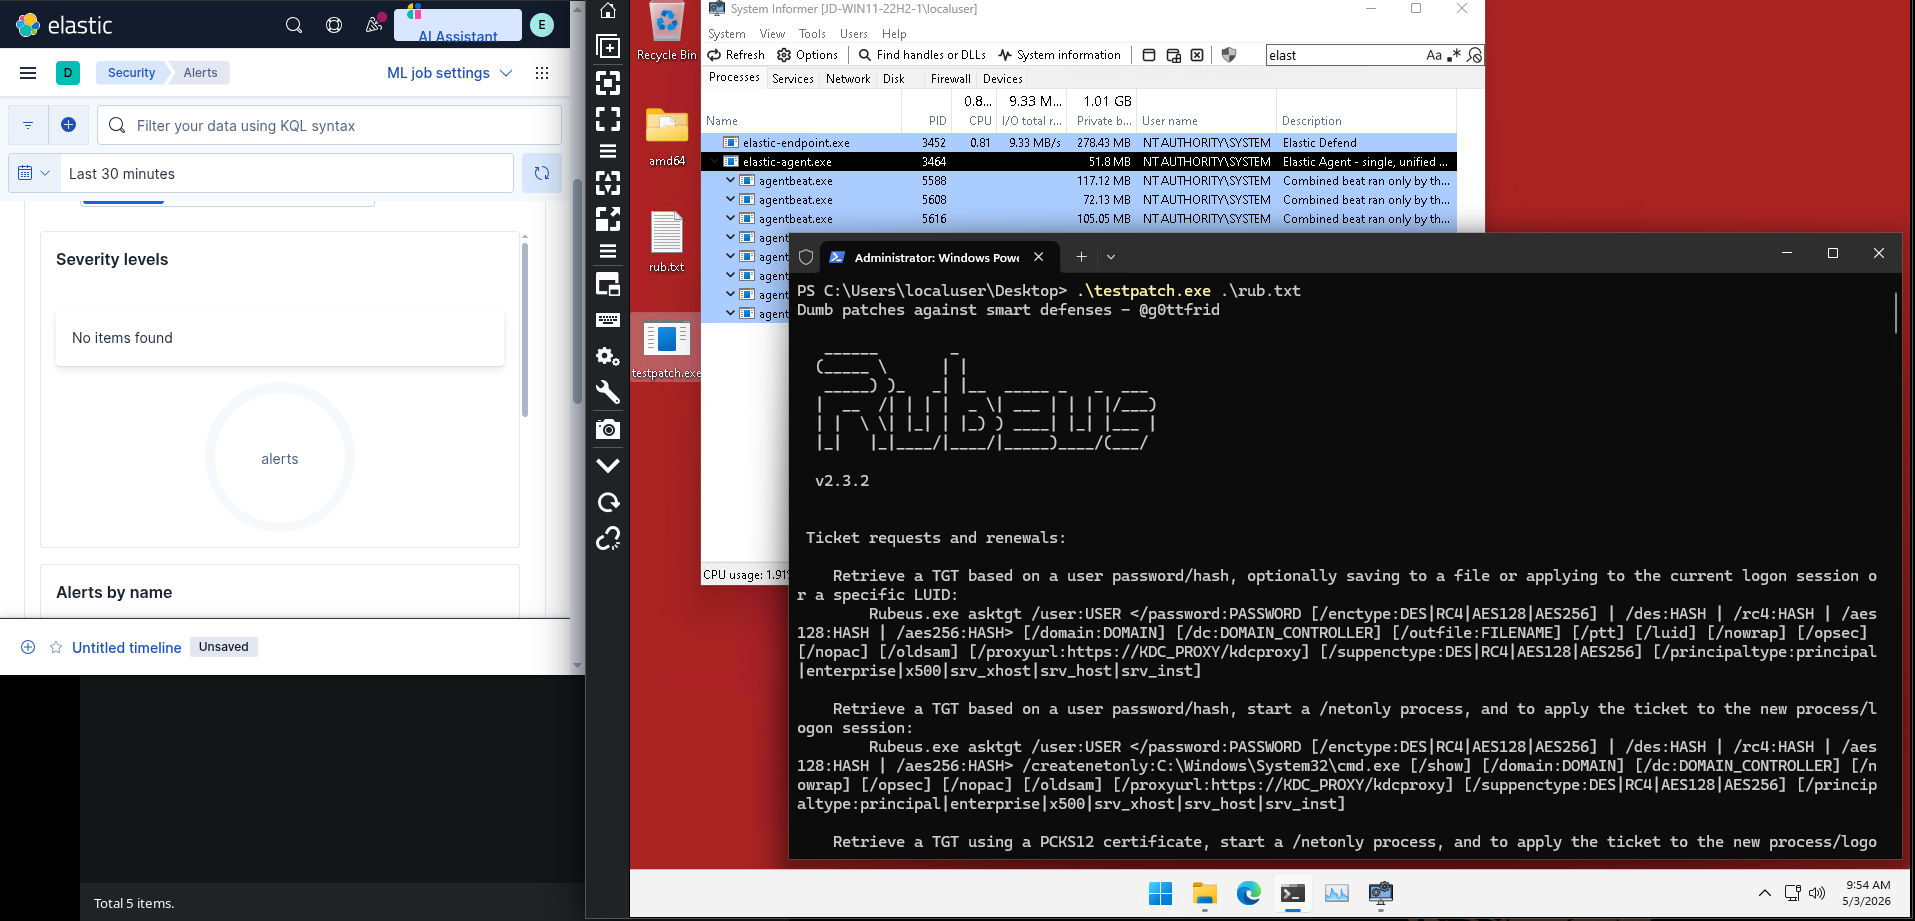Image resolution: width=1915 pixels, height=921 pixels.
Task: Open the Security breadcrumb link
Action: [x=131, y=73]
